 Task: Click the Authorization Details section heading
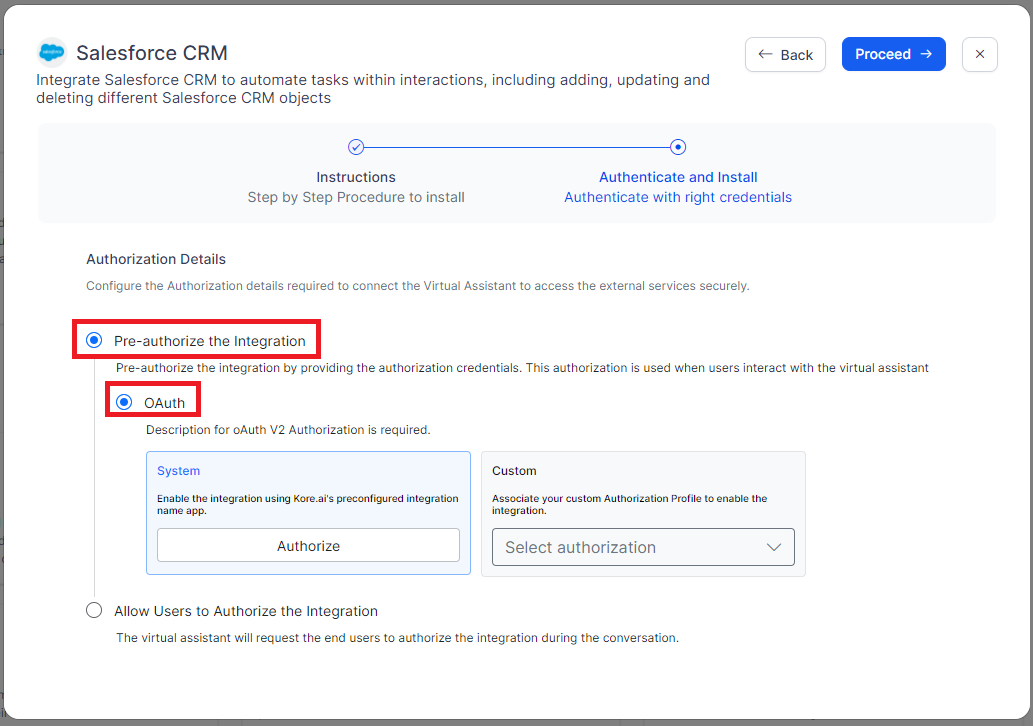click(156, 259)
